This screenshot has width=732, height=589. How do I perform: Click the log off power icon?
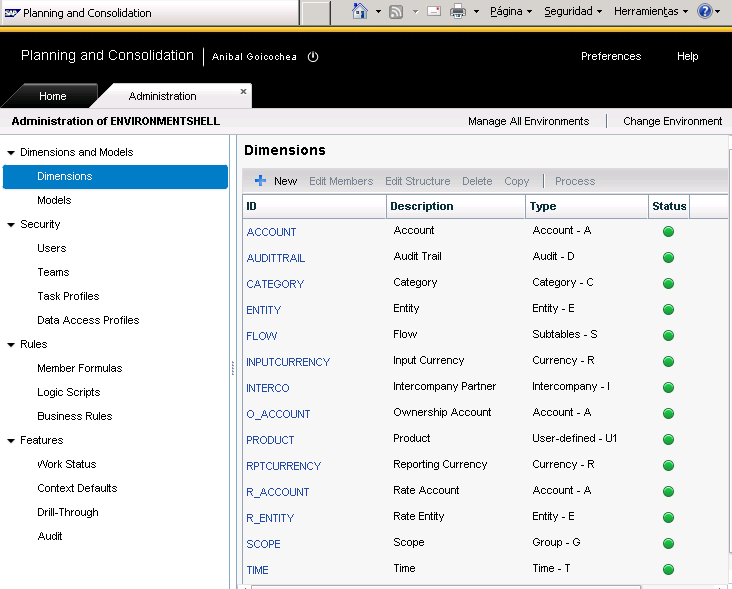point(313,57)
